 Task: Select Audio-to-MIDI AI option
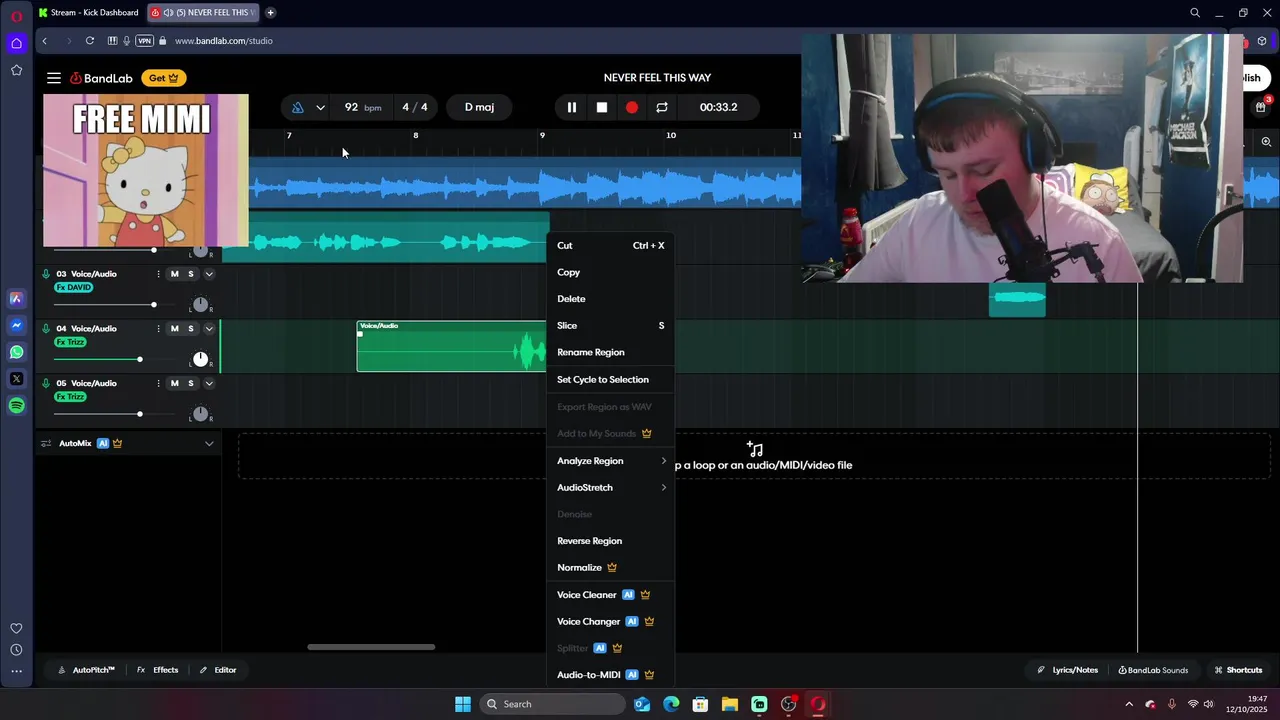click(610, 675)
